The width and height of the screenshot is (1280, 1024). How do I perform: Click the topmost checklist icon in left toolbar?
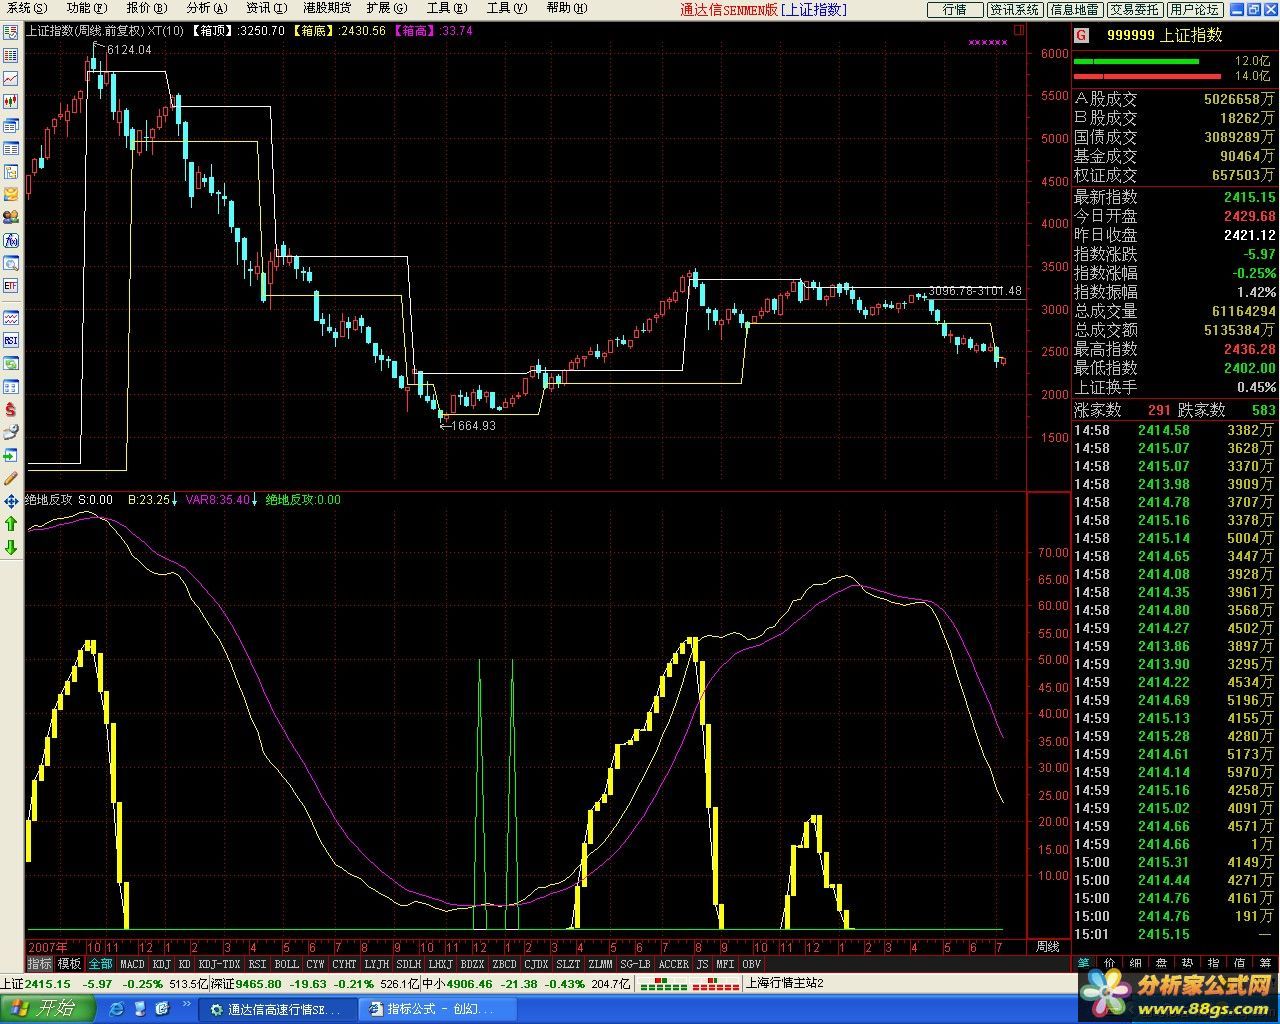[11, 33]
